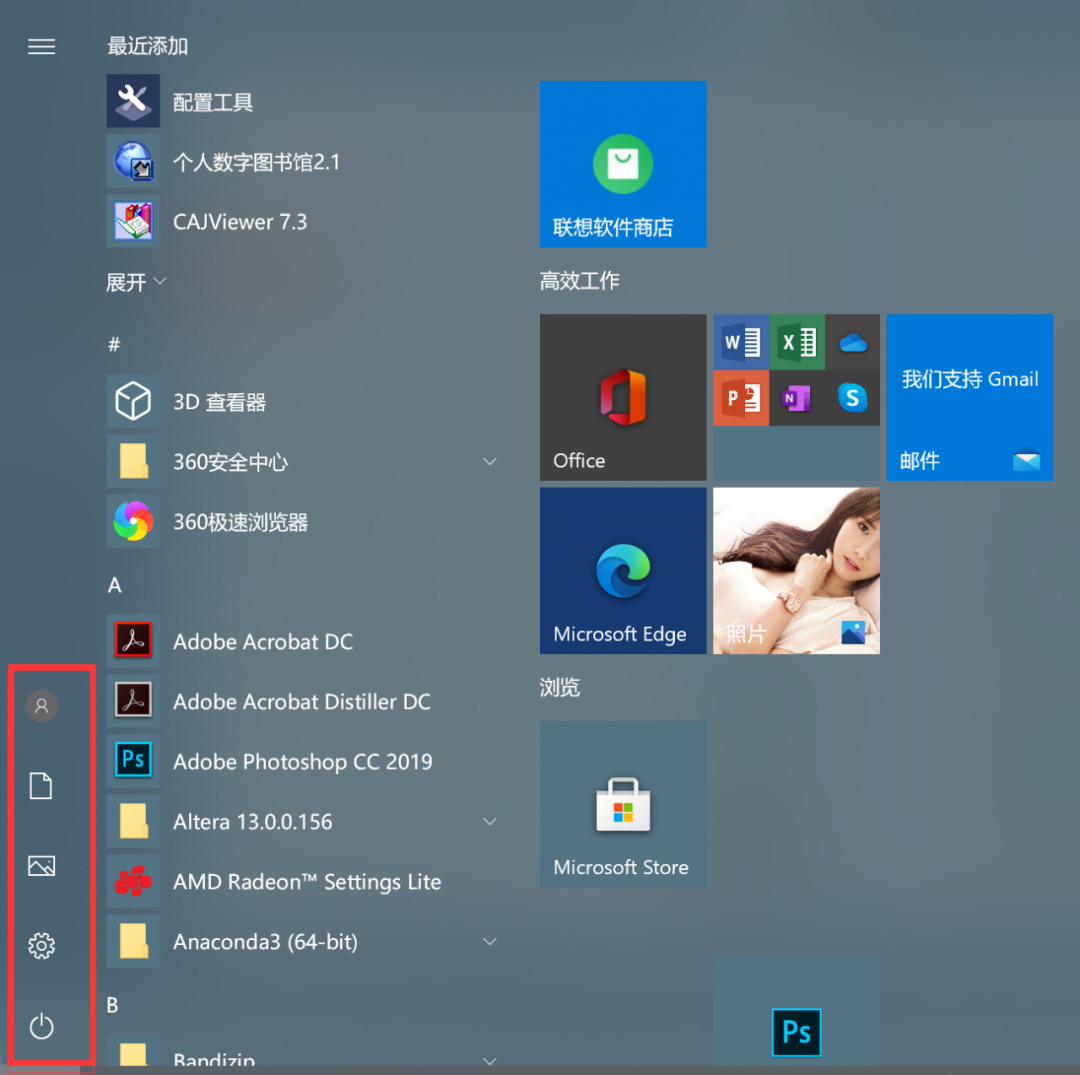Expand the Altera 13.0.0.156 chevron

[x=490, y=822]
